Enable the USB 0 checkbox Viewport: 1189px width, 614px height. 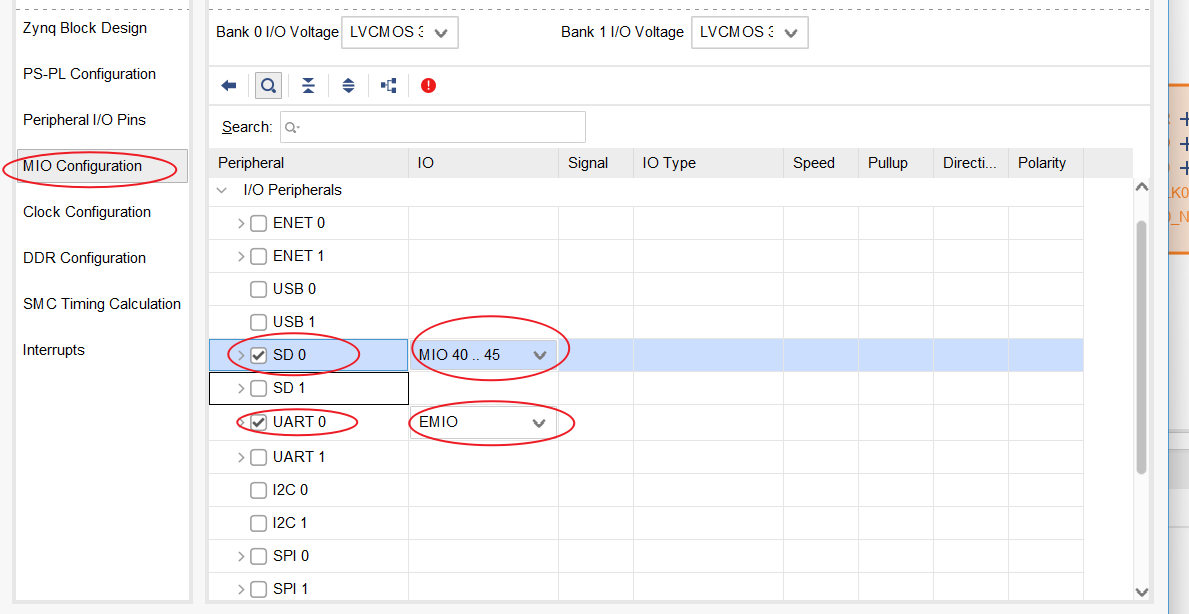[x=259, y=290]
